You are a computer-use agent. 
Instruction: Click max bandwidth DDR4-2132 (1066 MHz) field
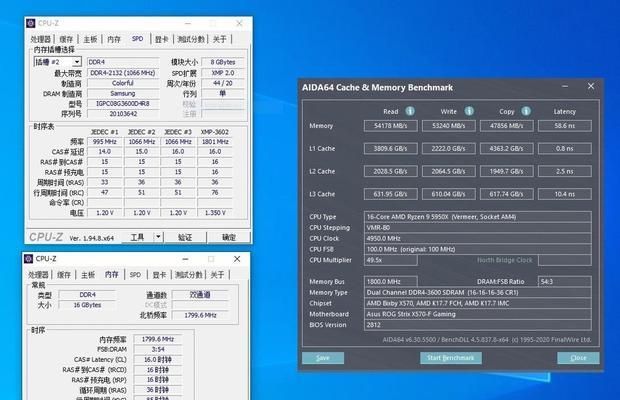coord(123,73)
